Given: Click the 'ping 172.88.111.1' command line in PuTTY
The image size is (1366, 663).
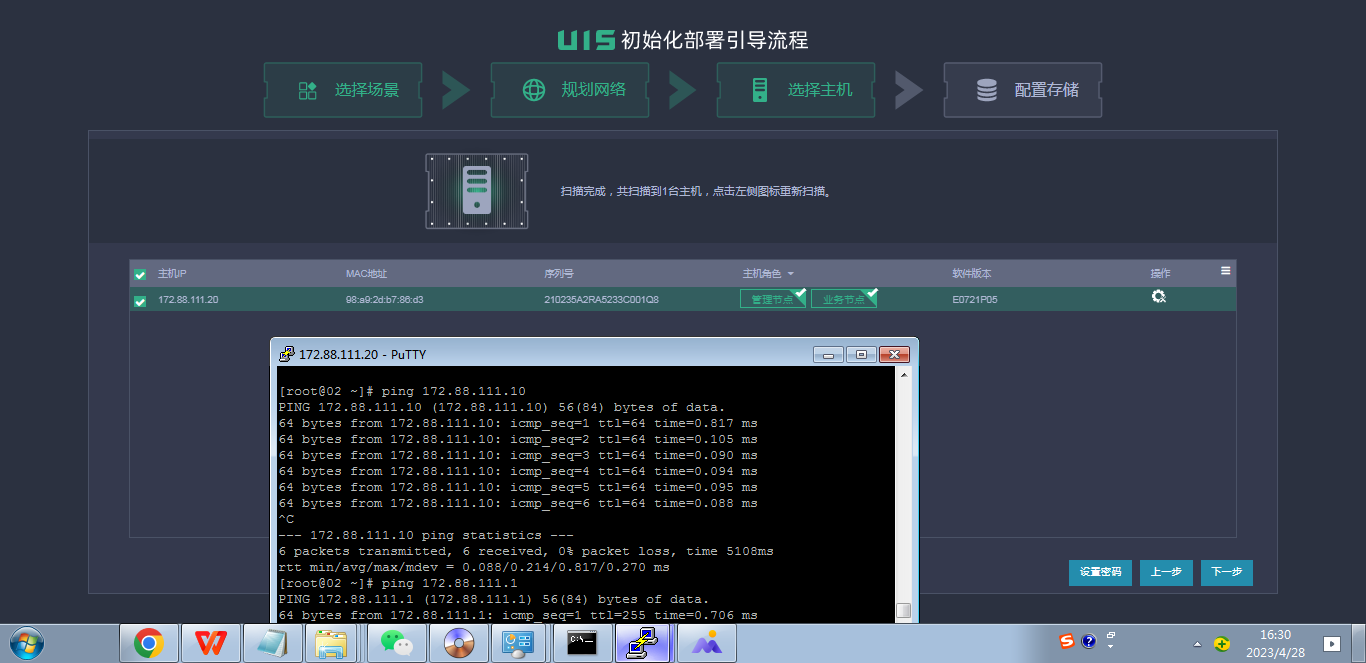Looking at the screenshot, I should tap(398, 583).
